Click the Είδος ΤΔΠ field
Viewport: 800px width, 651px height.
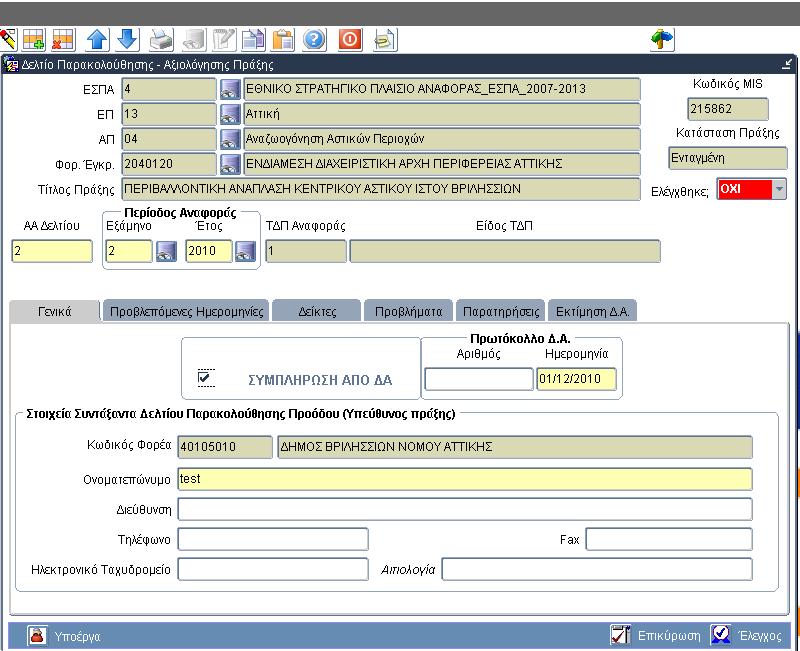(x=505, y=251)
